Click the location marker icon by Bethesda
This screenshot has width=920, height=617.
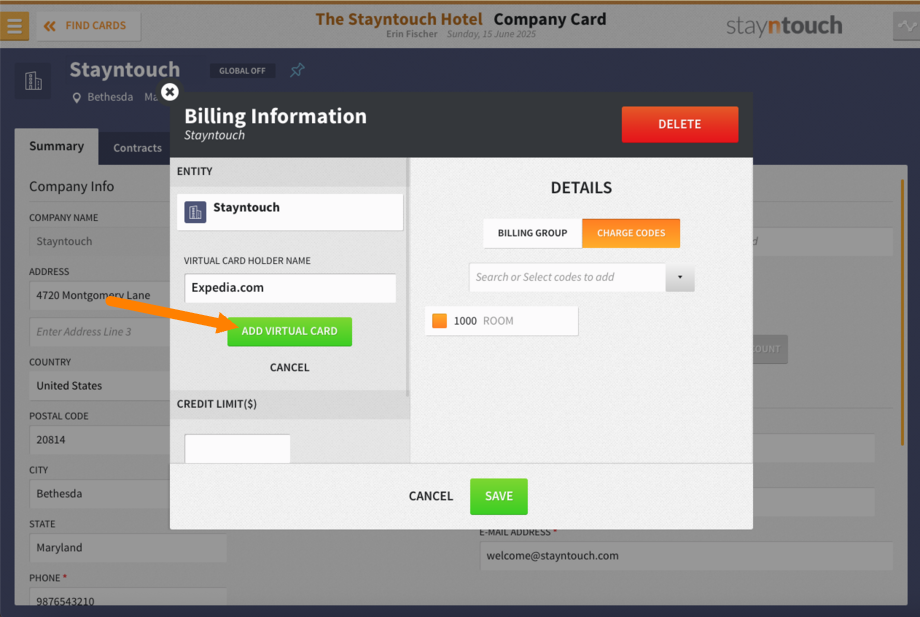76,97
